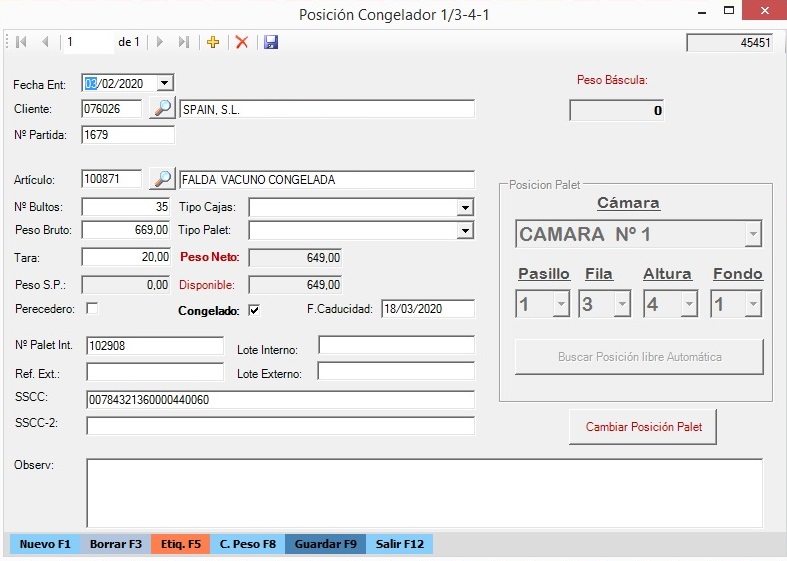Viewport: 787px width, 561px height.
Task: Expand the Tipo Palet dropdown
Action: point(464,231)
